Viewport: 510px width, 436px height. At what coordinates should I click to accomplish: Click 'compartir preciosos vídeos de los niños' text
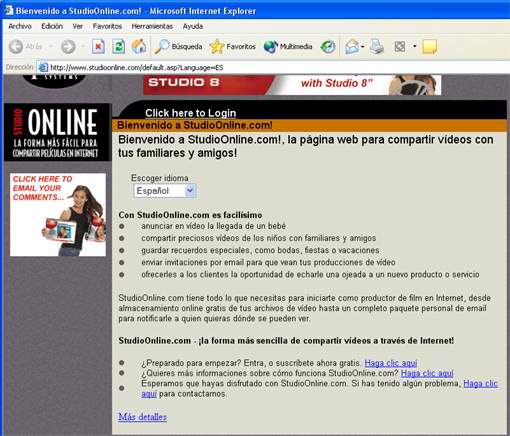(258, 238)
